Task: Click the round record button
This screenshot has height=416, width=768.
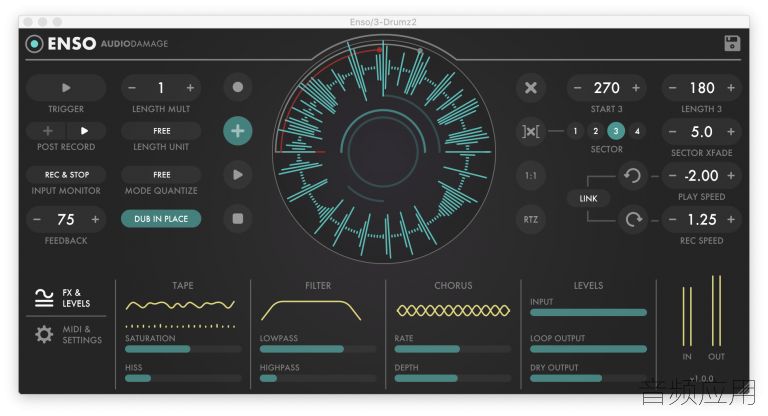Action: click(238, 87)
